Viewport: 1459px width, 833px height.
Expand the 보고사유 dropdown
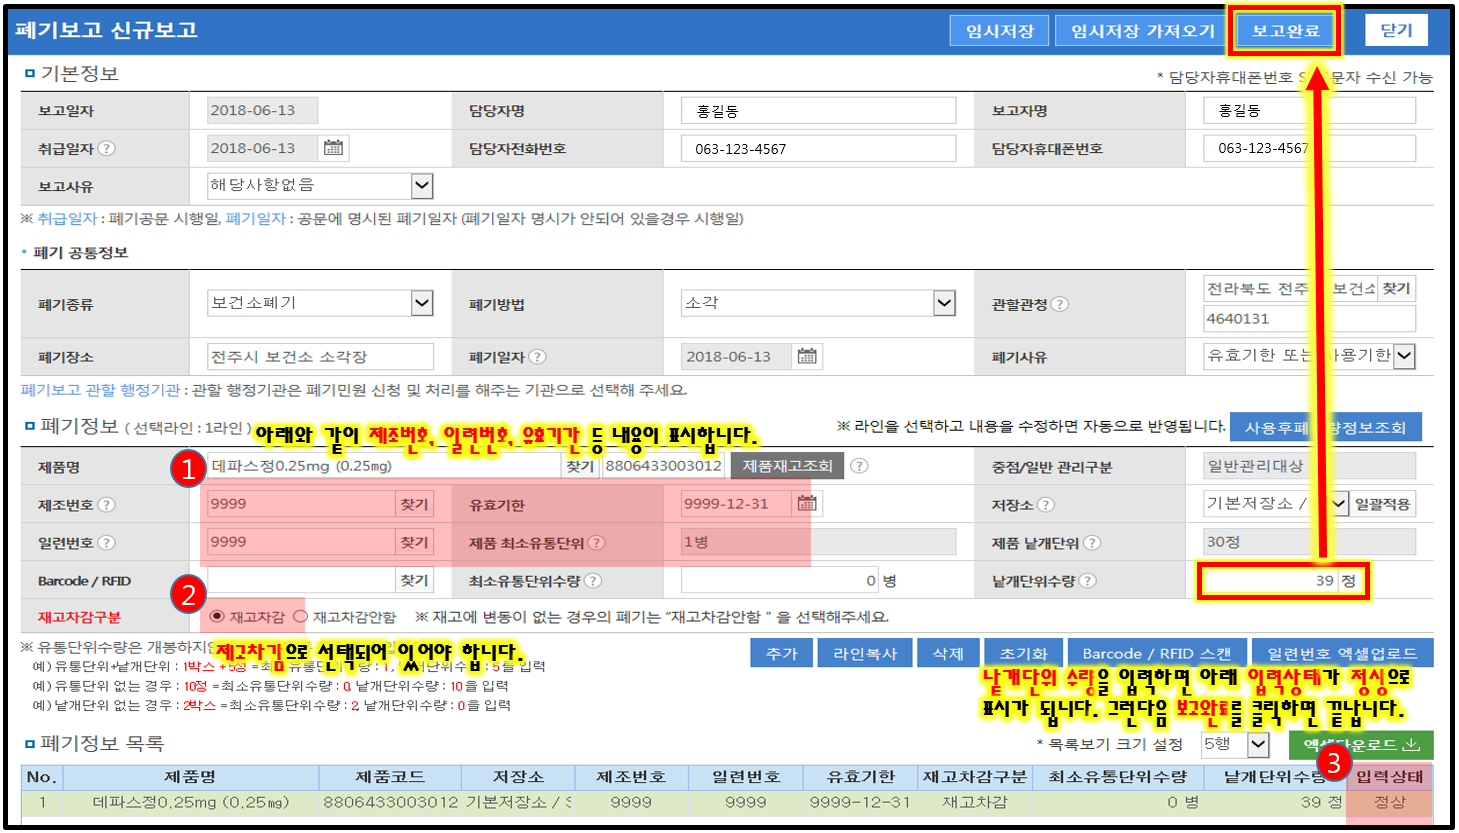422,186
